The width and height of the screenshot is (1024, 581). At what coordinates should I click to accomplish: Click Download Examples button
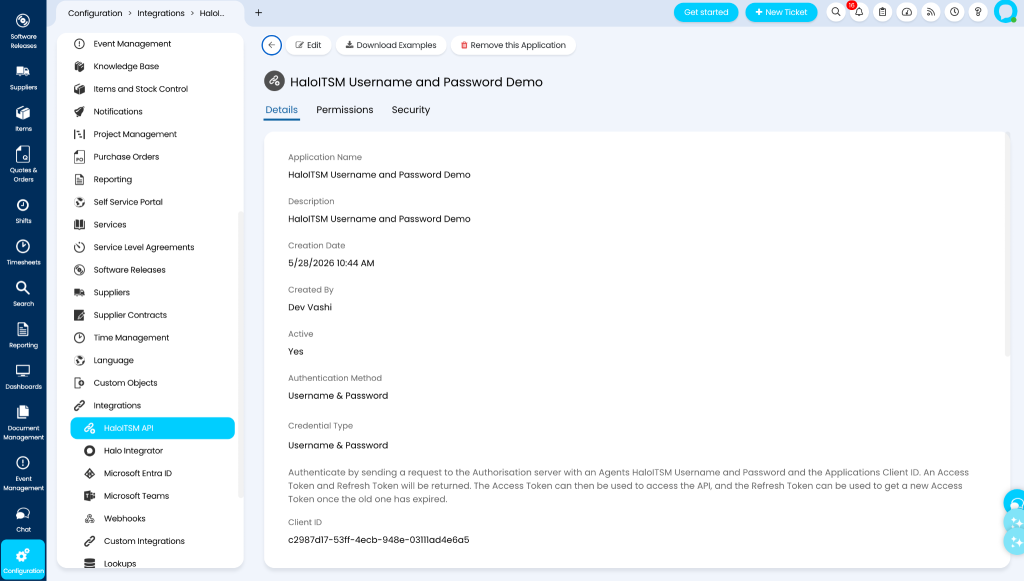point(391,45)
